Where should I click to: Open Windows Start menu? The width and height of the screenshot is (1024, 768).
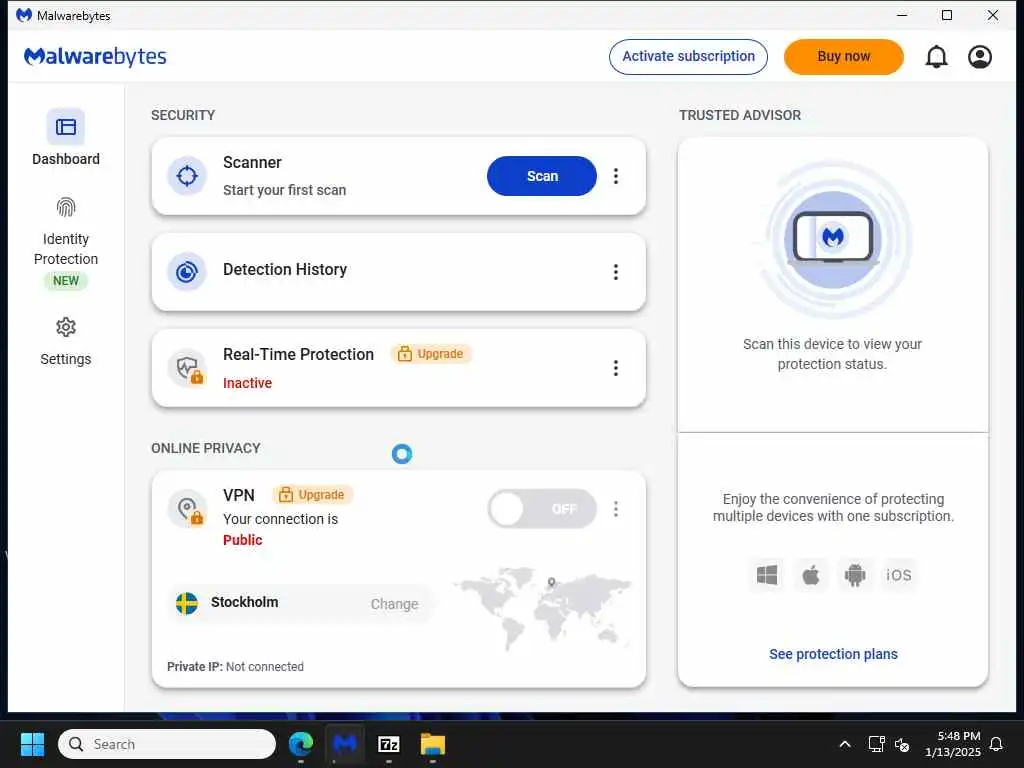click(32, 744)
